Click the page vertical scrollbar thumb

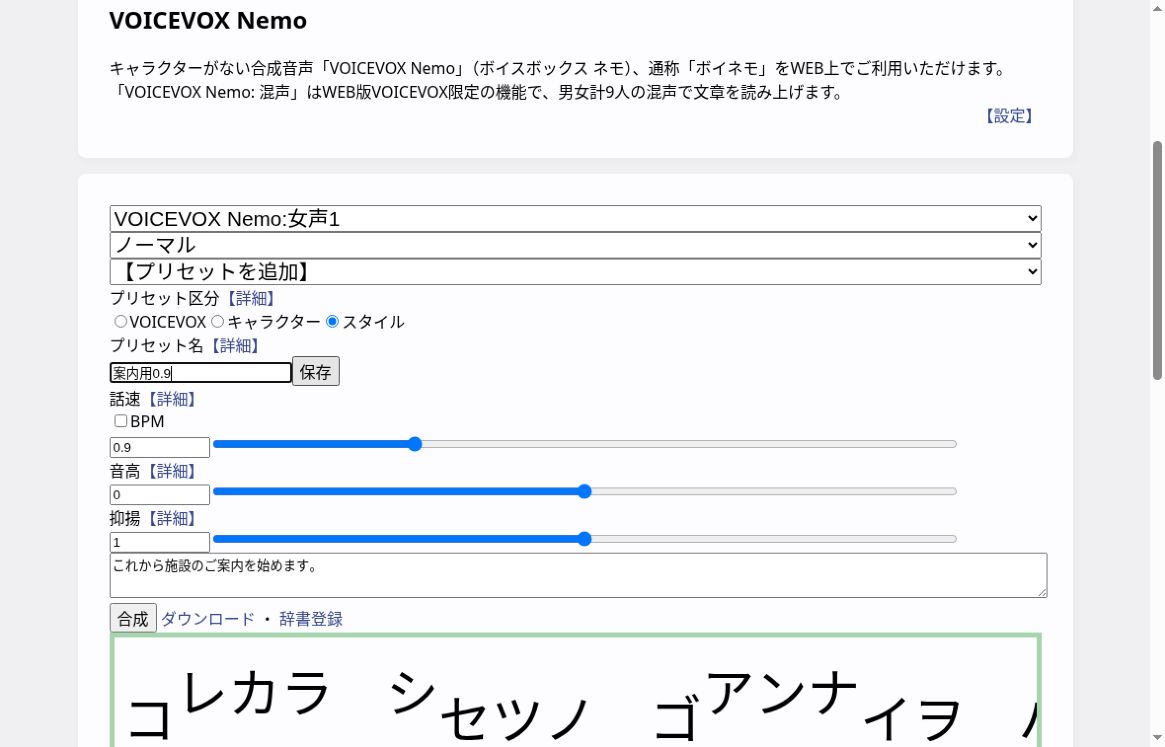tap(1157, 260)
